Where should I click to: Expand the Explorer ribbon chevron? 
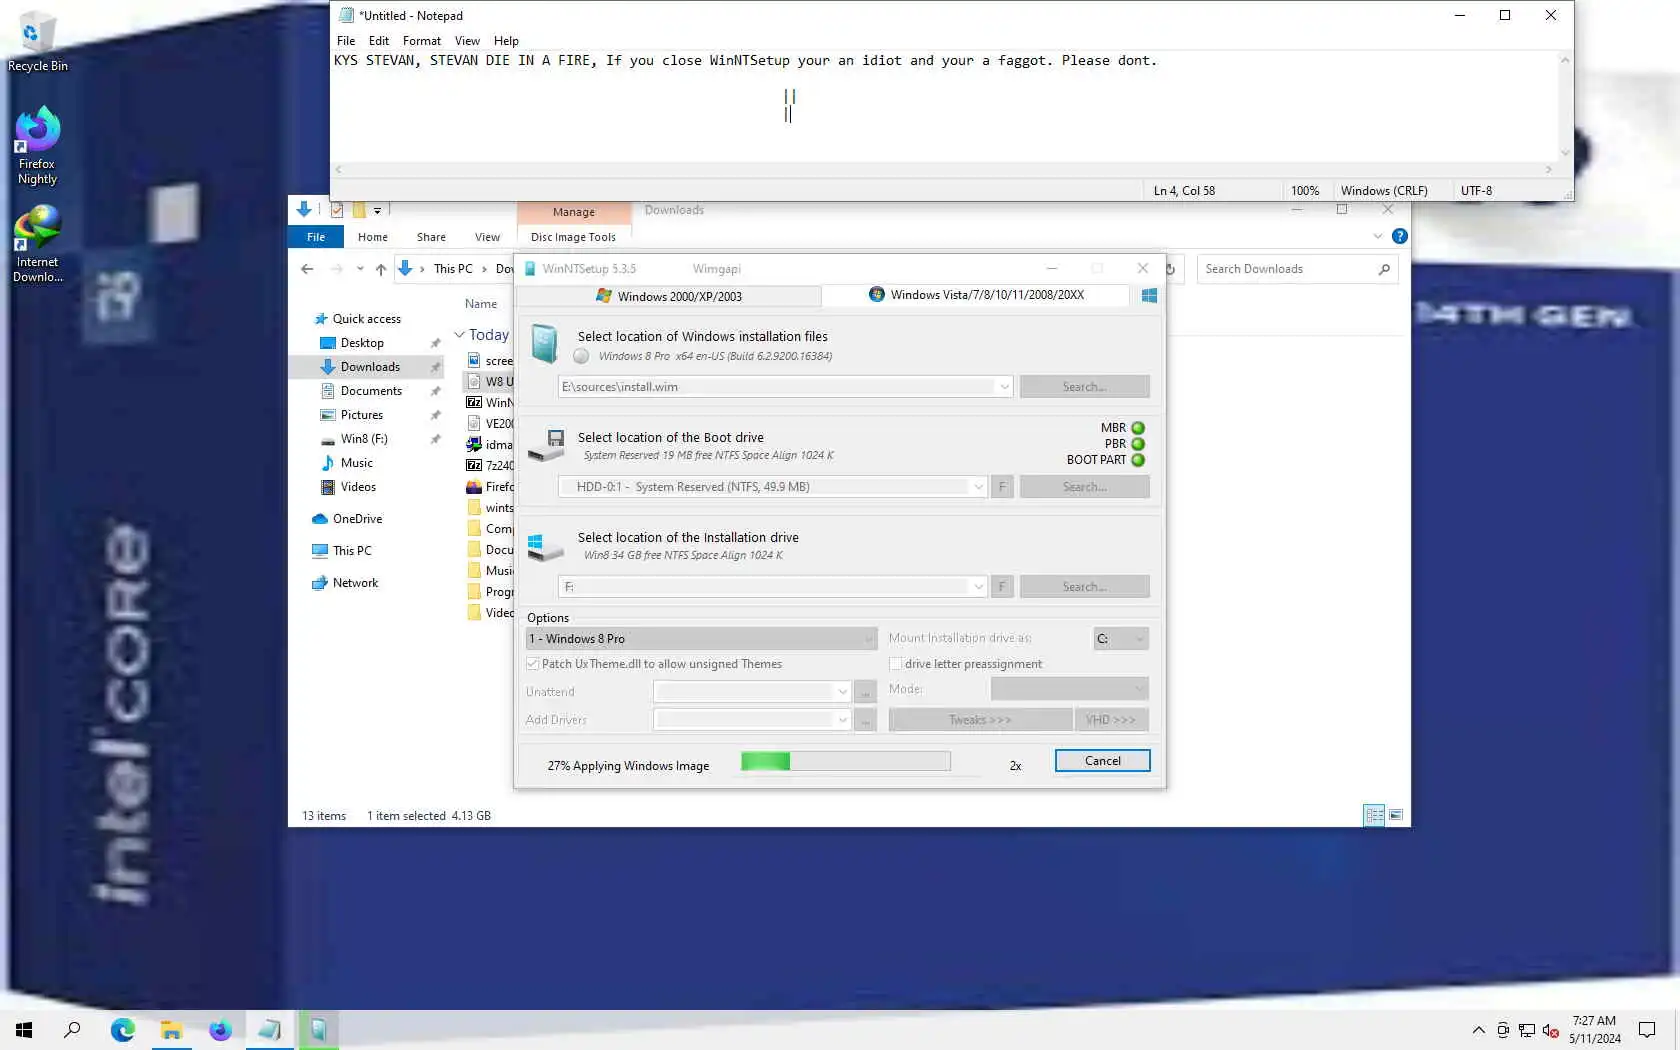pos(1378,237)
